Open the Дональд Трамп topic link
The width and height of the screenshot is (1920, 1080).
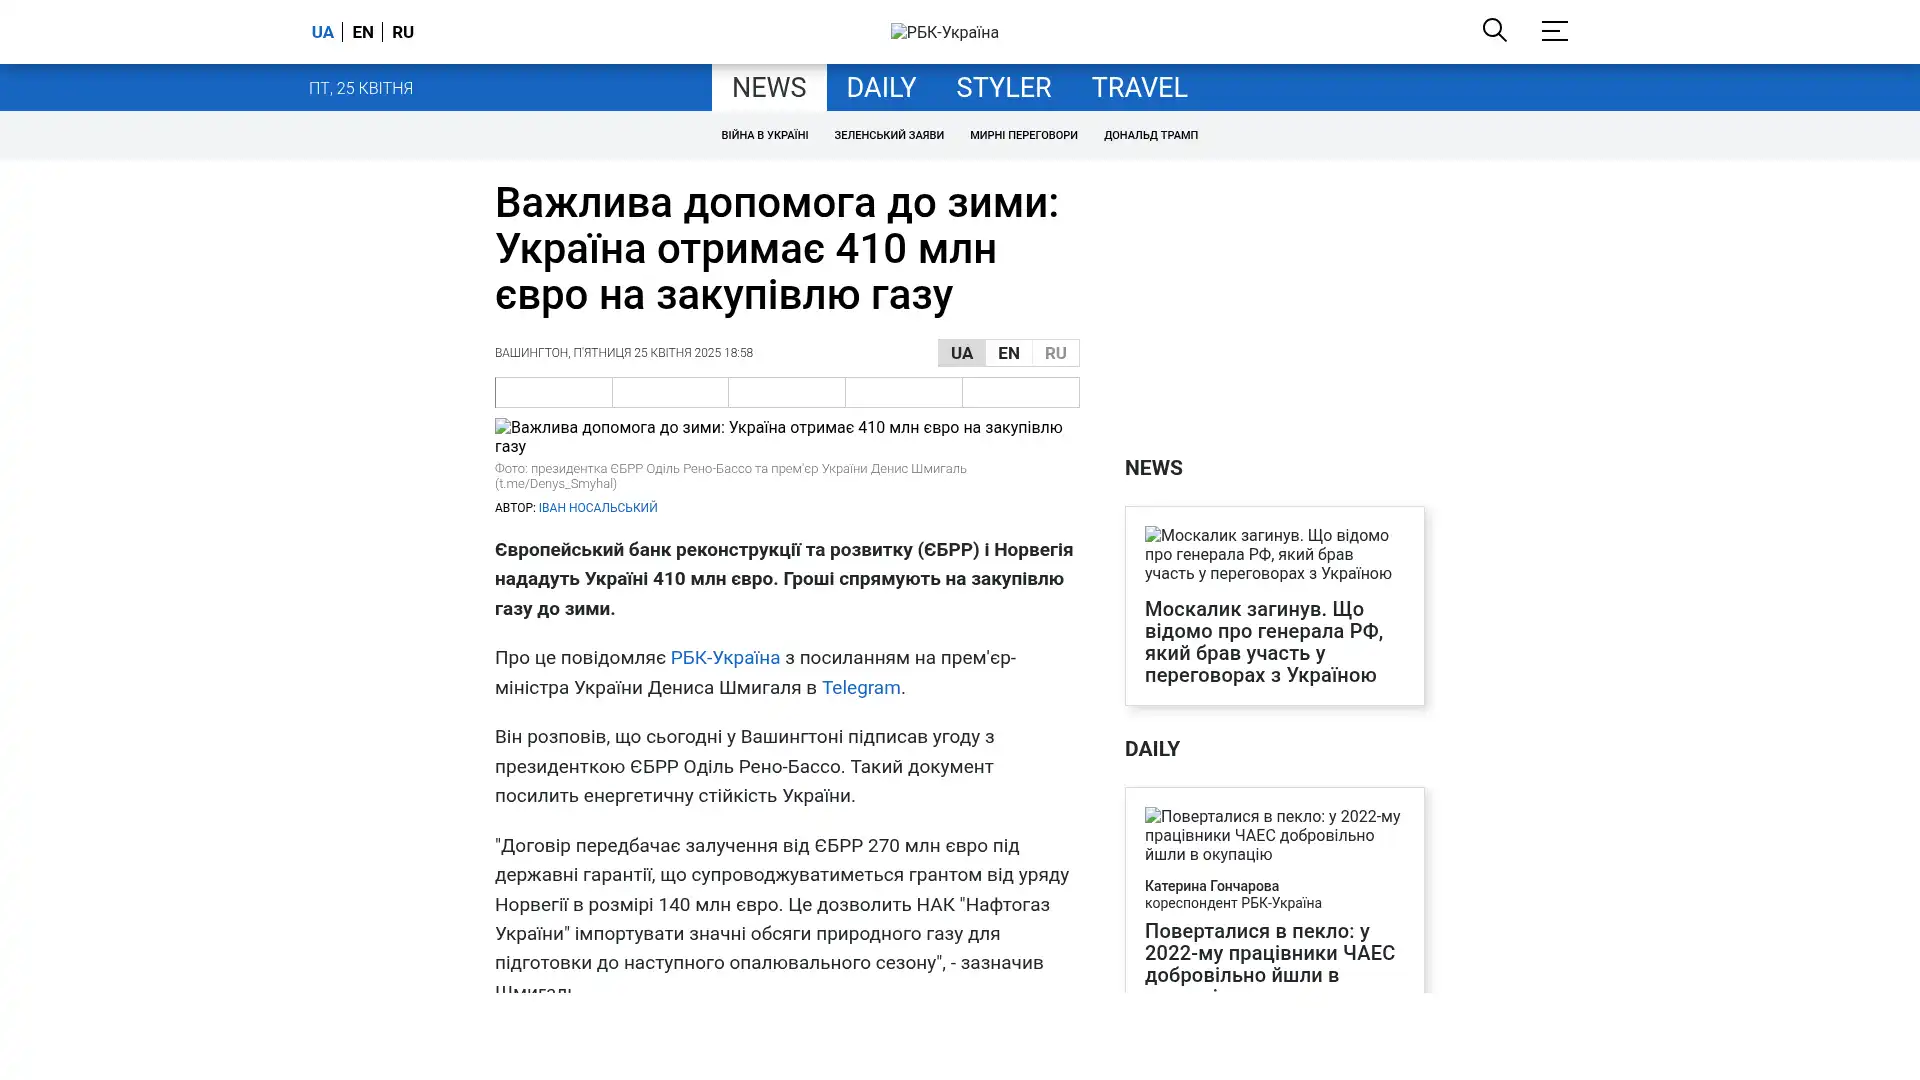1150,135
